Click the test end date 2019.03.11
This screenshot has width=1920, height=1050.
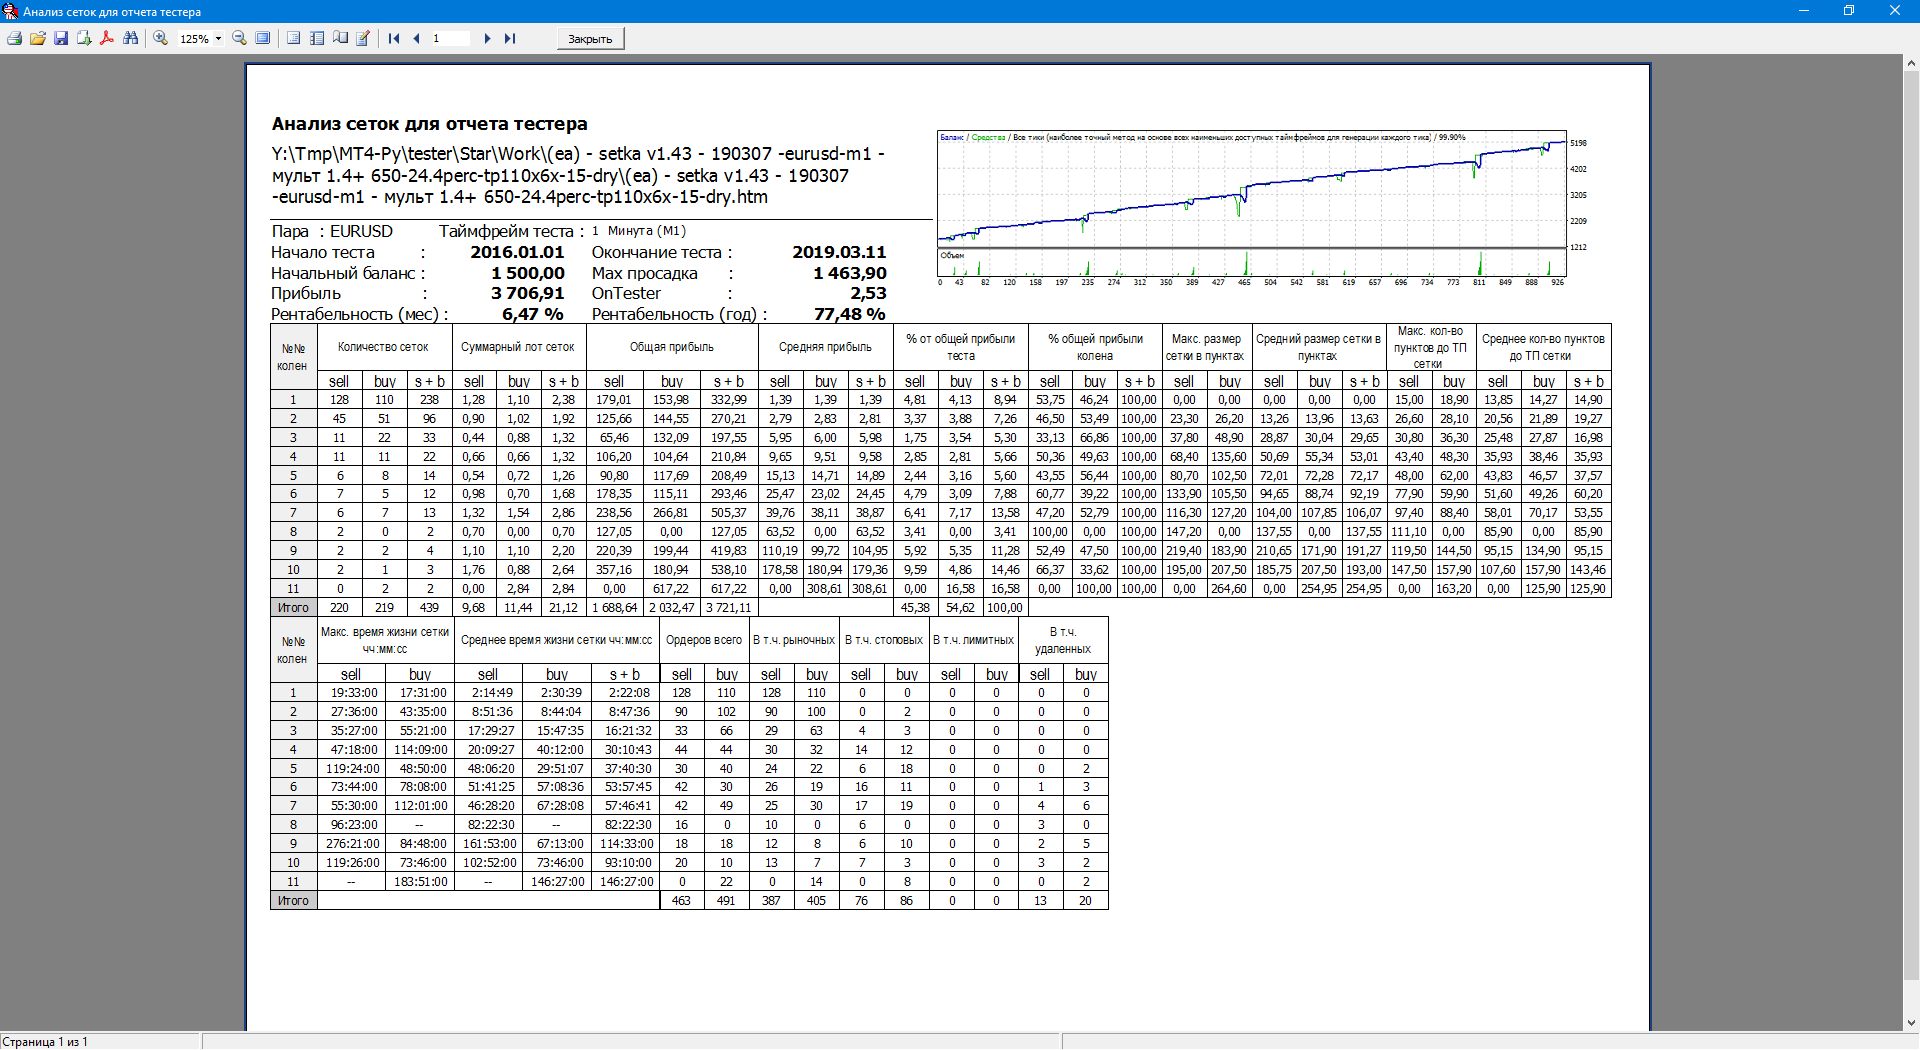click(x=839, y=252)
